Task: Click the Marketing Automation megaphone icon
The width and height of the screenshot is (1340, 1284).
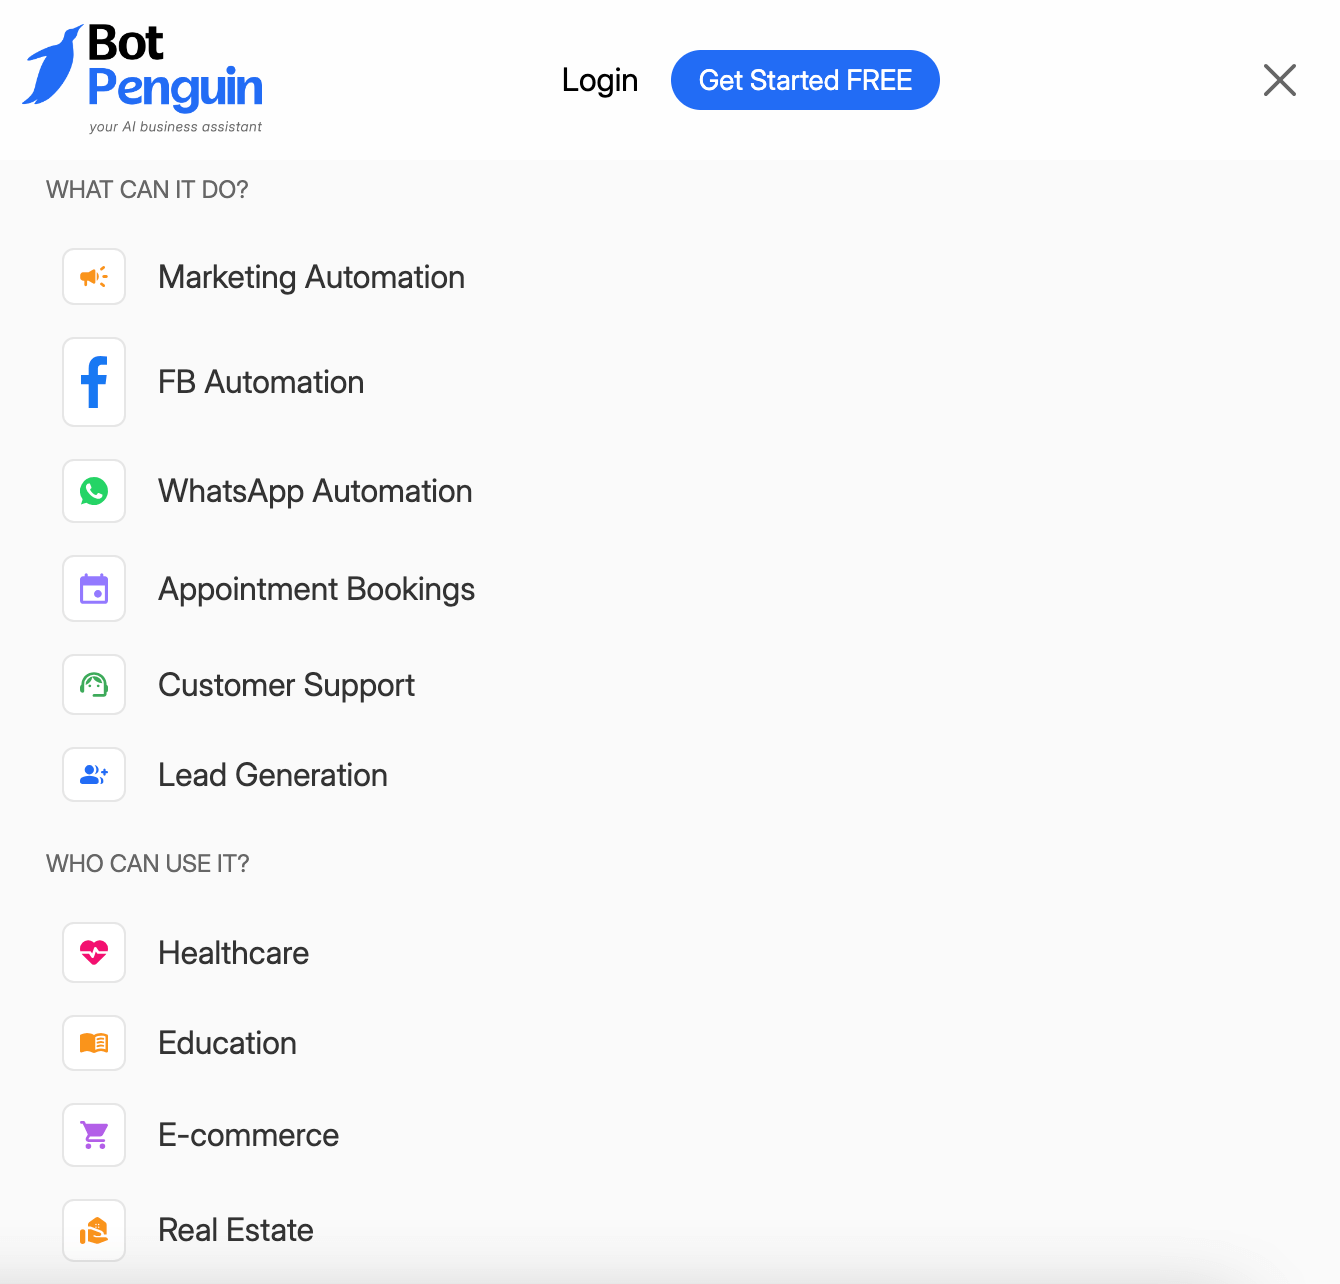Action: point(94,277)
